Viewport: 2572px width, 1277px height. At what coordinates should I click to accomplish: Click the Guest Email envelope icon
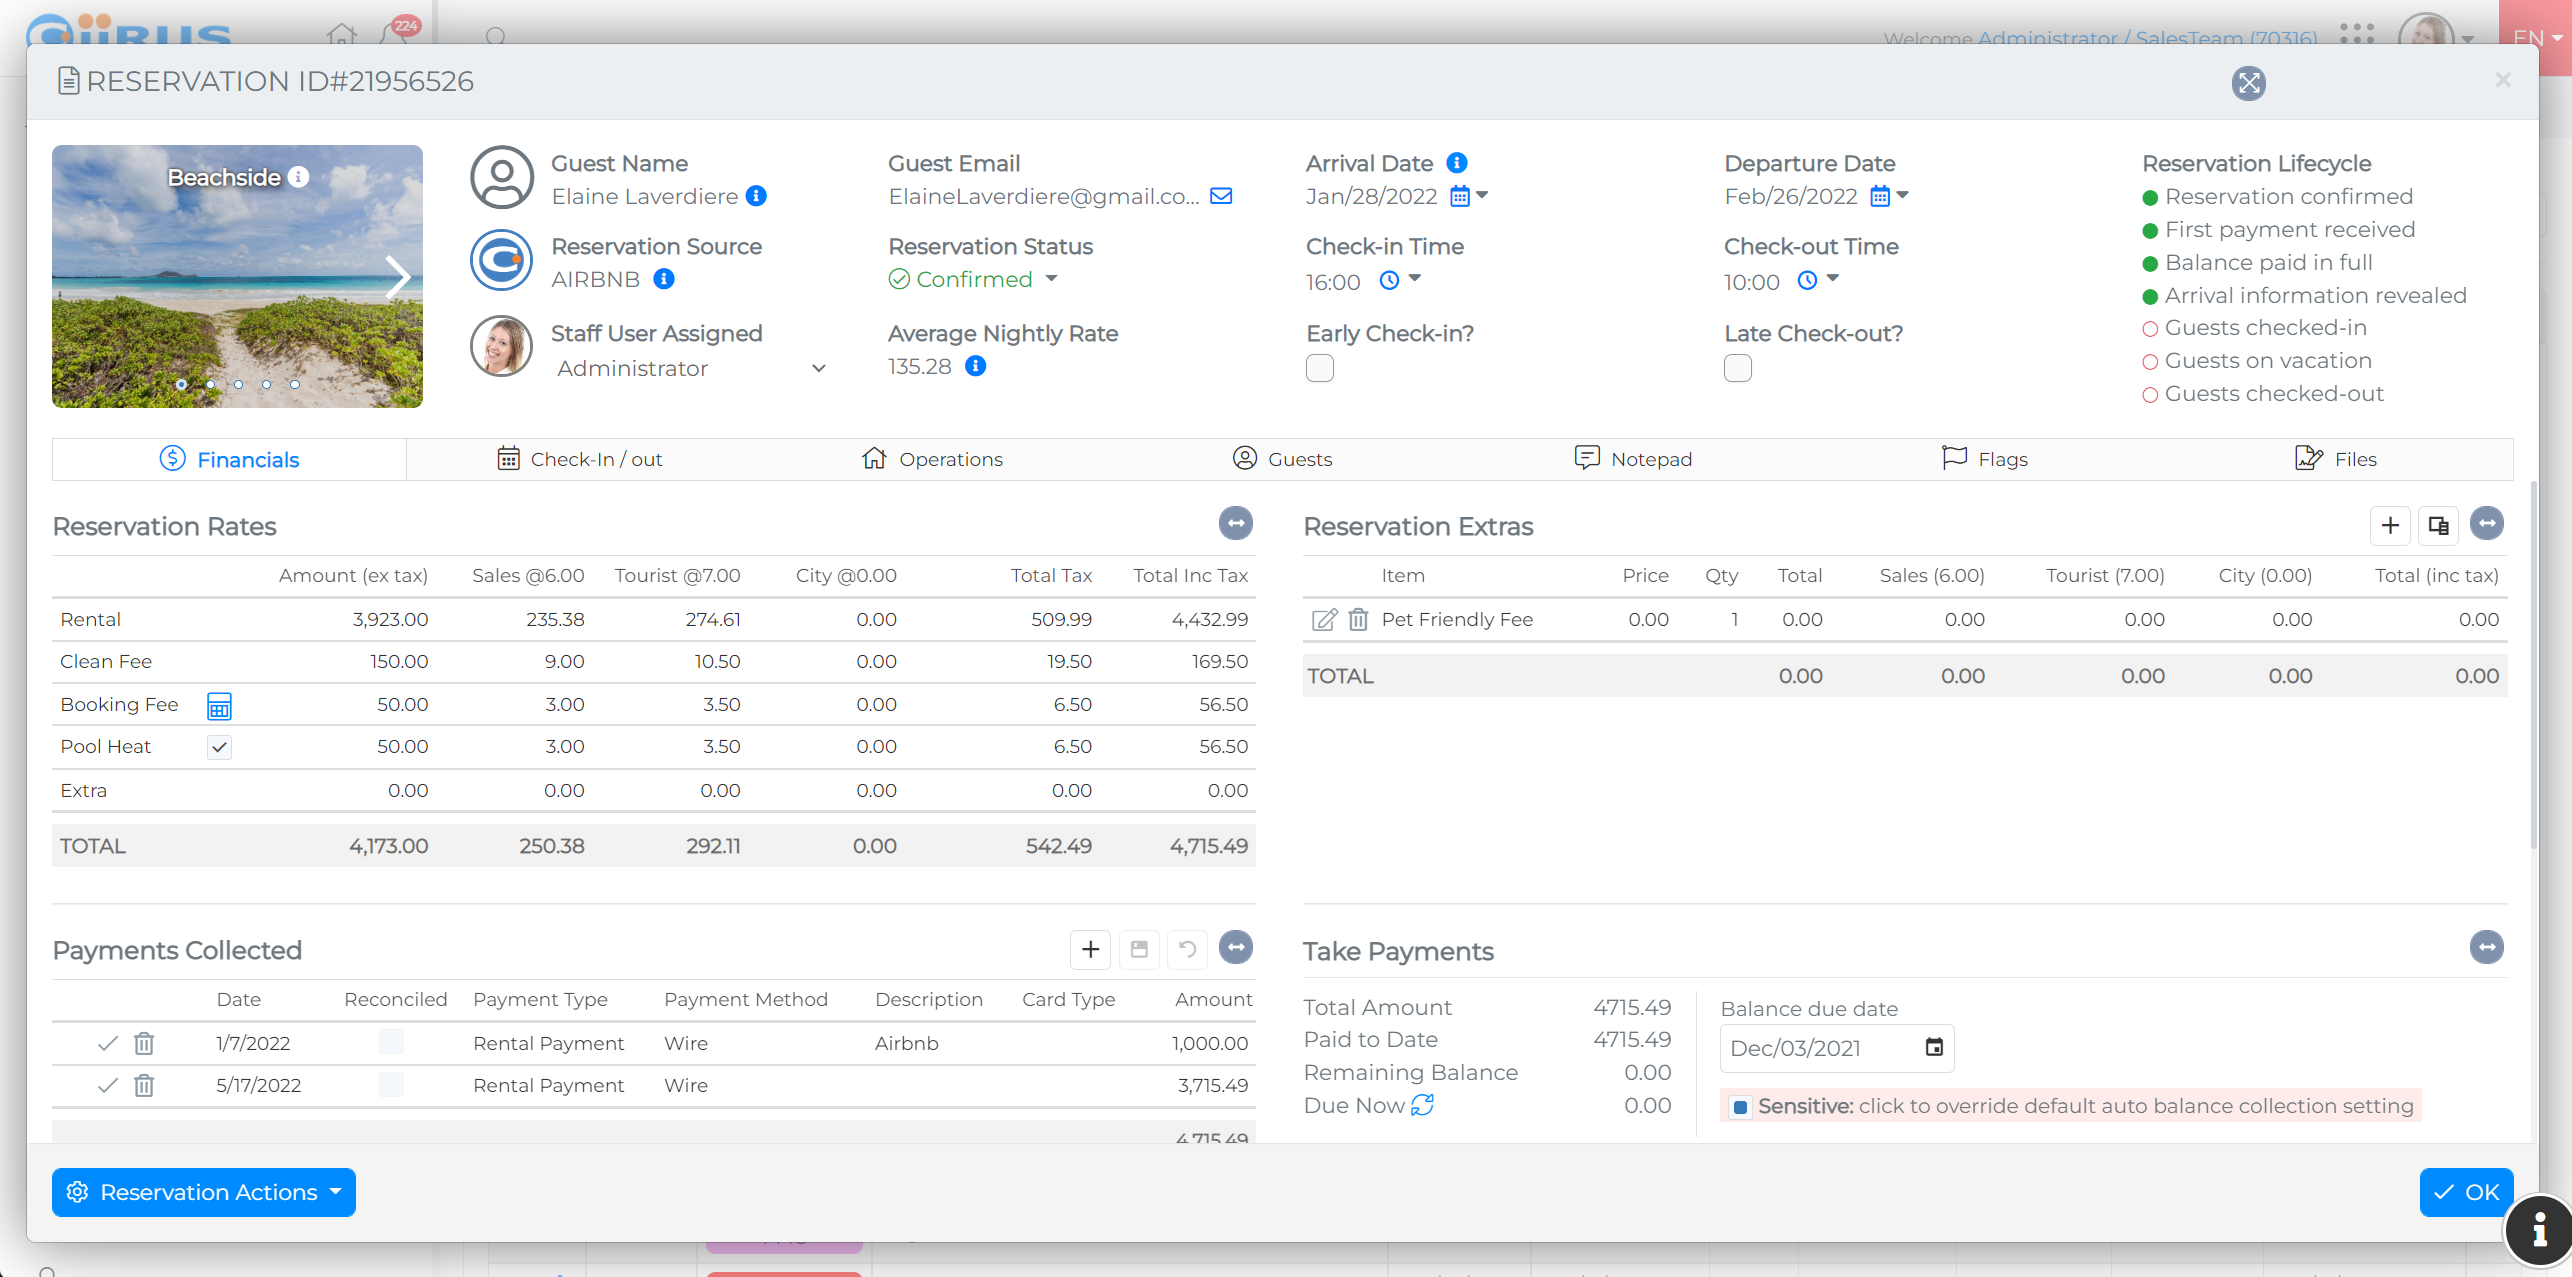click(1220, 196)
